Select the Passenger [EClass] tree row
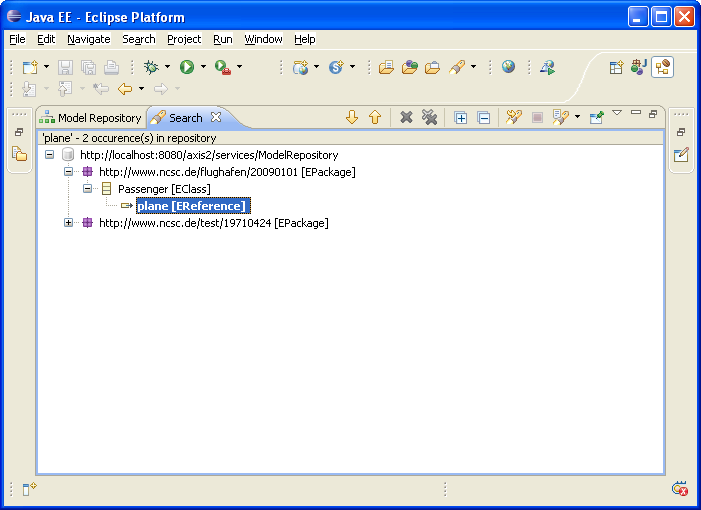This screenshot has height=510, width=701. point(164,189)
